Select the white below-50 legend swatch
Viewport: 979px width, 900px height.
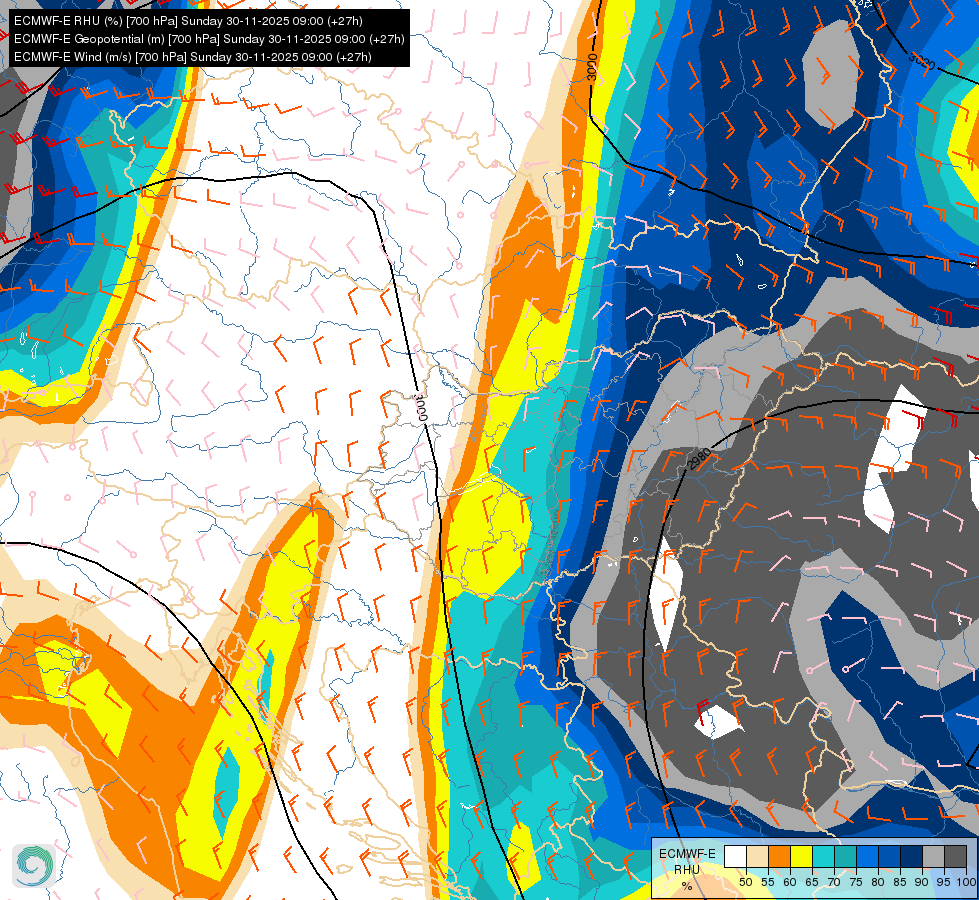point(735,856)
